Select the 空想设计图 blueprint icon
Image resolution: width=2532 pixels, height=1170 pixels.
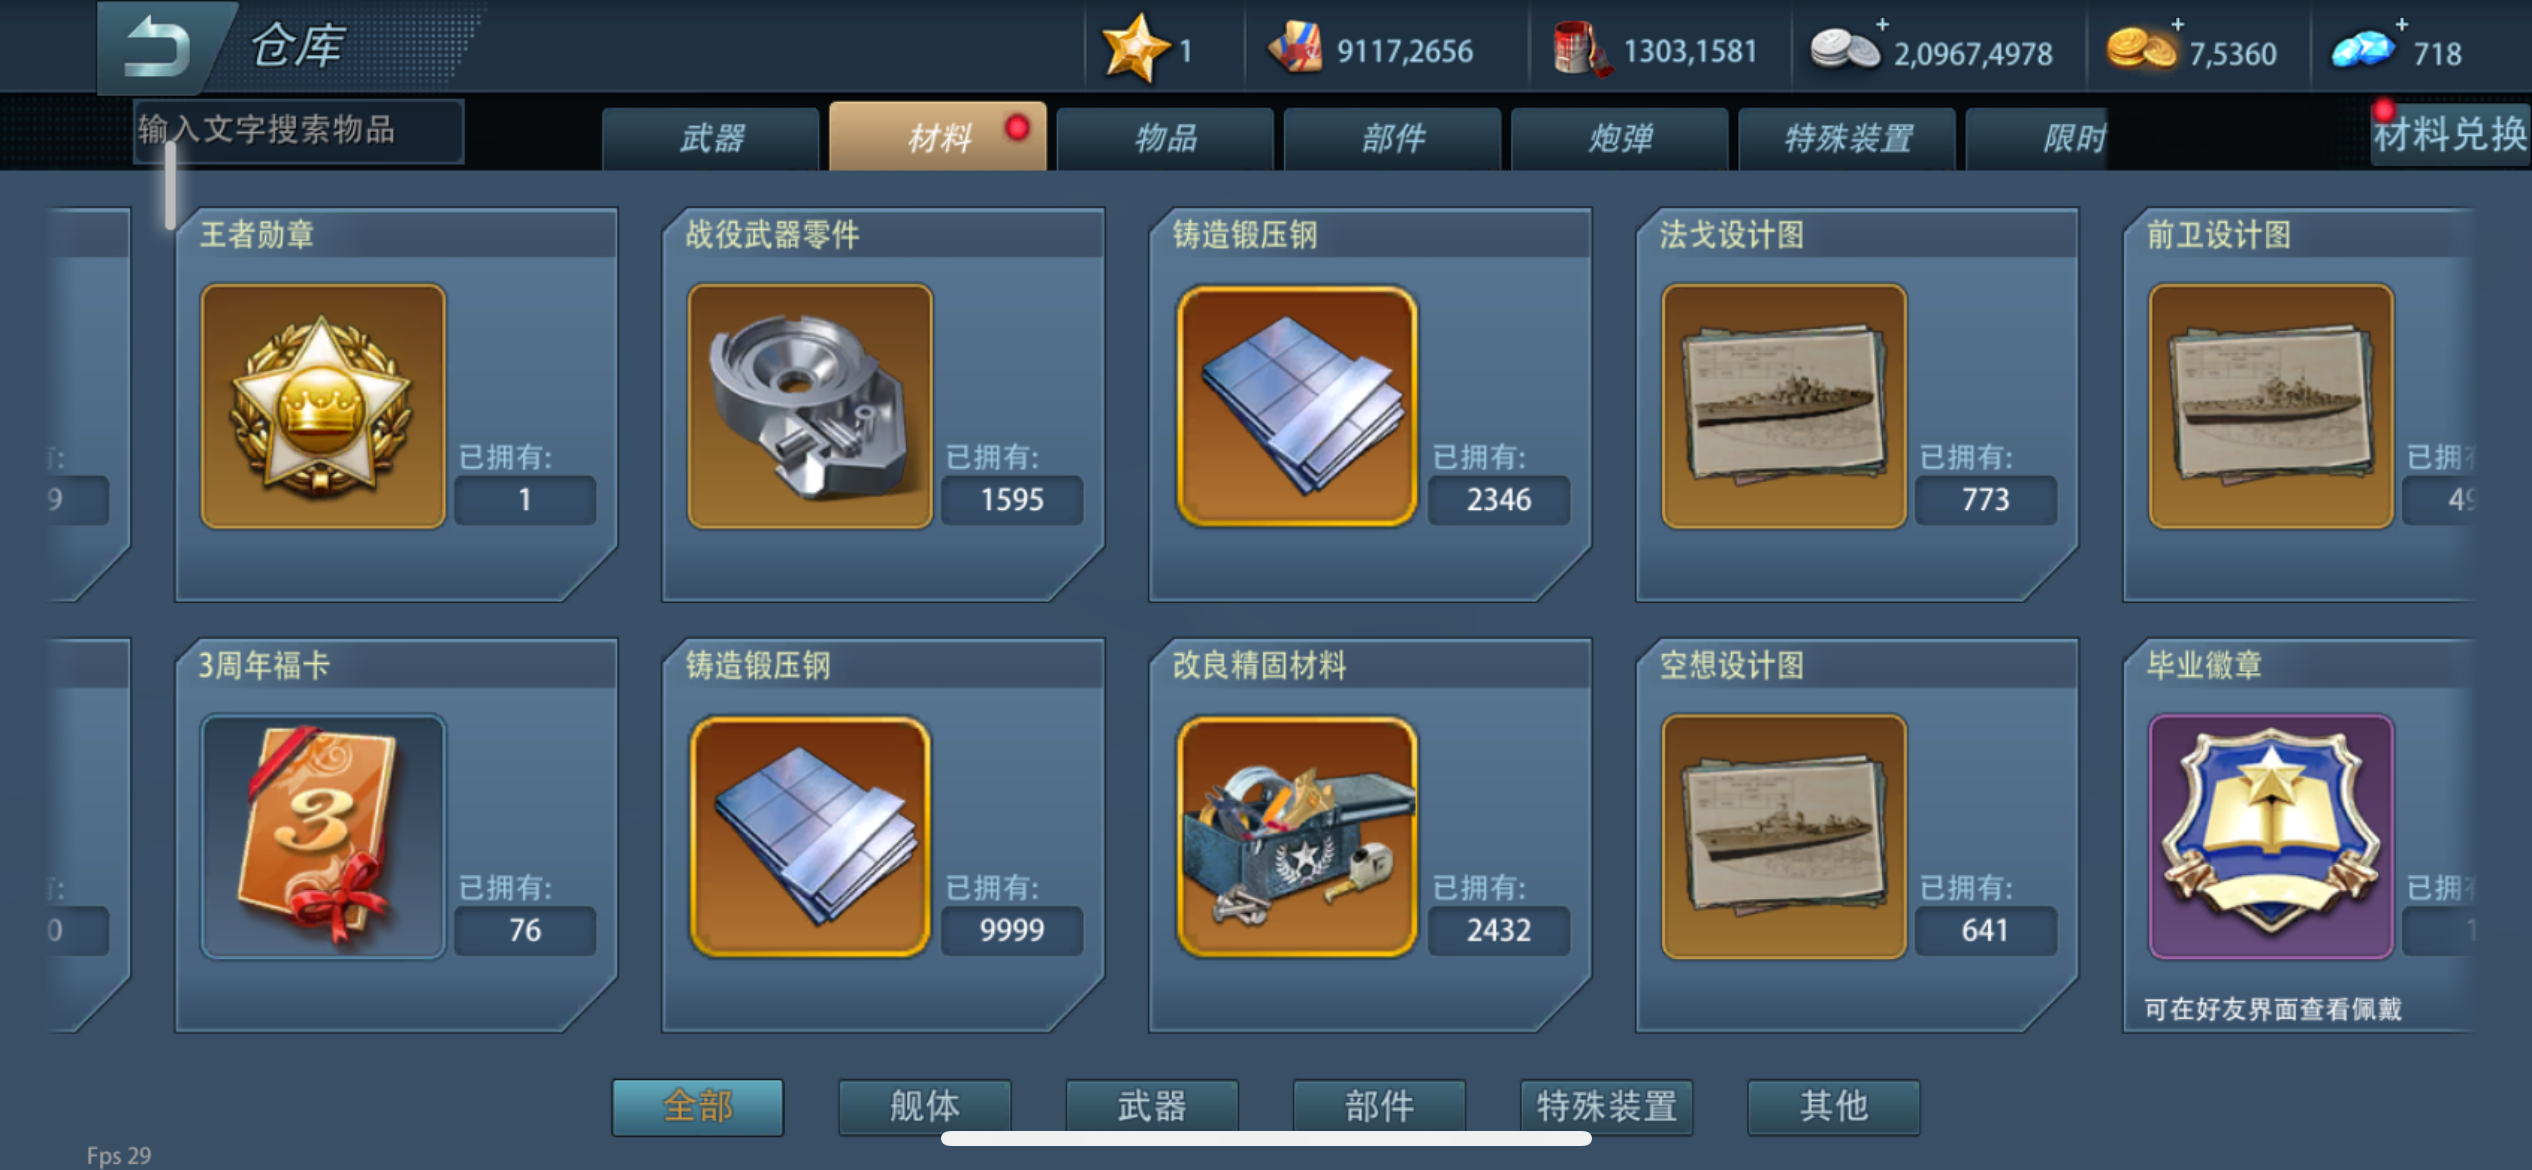click(x=1784, y=836)
